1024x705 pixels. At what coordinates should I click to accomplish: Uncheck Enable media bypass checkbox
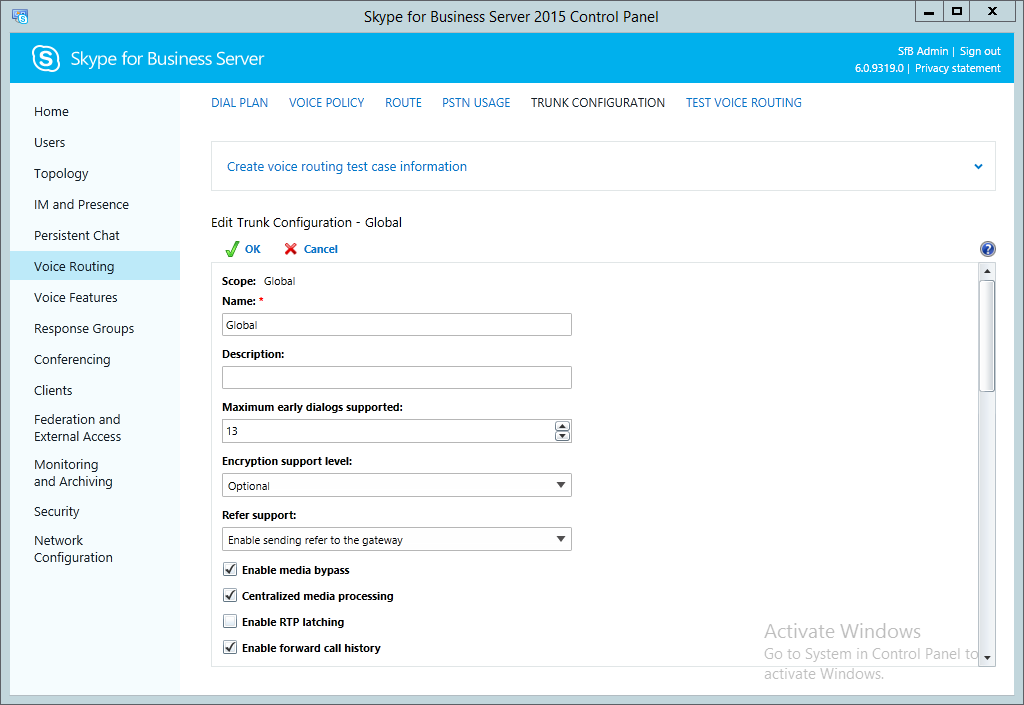pos(230,570)
